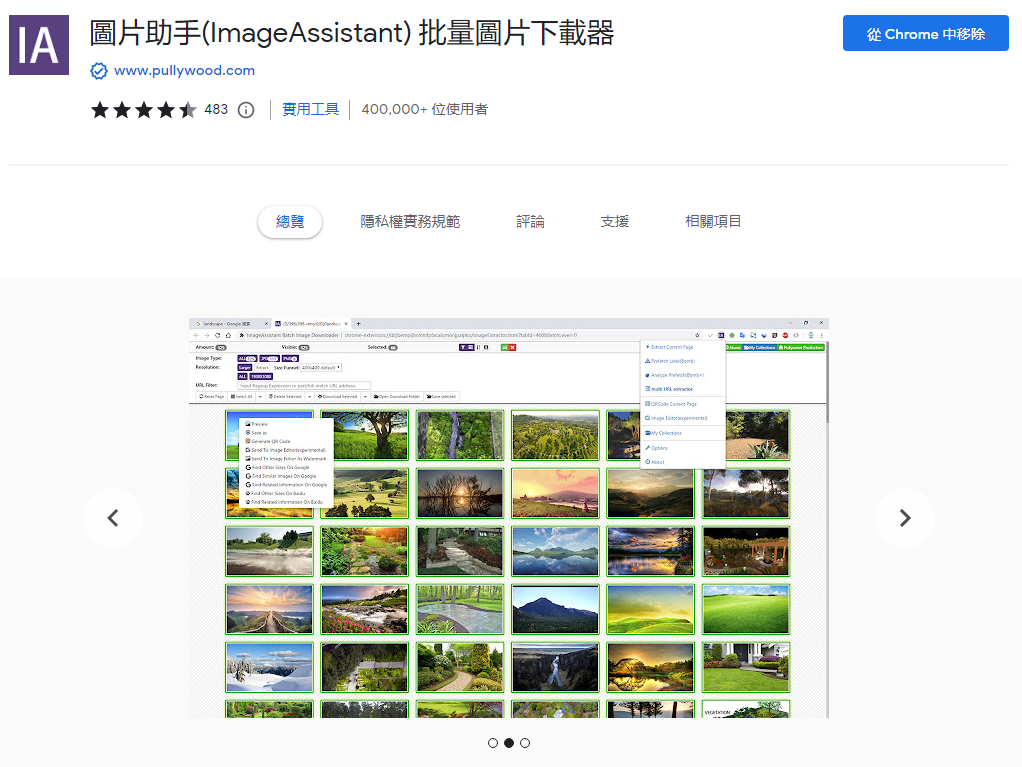Show the 相關項目 tab
The width and height of the screenshot is (1022, 767).
pos(713,222)
